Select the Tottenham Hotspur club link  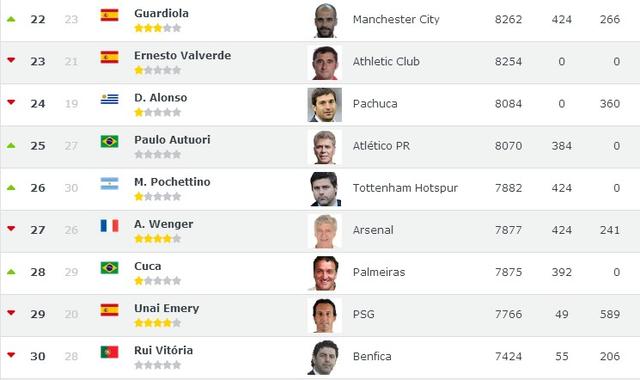405,188
